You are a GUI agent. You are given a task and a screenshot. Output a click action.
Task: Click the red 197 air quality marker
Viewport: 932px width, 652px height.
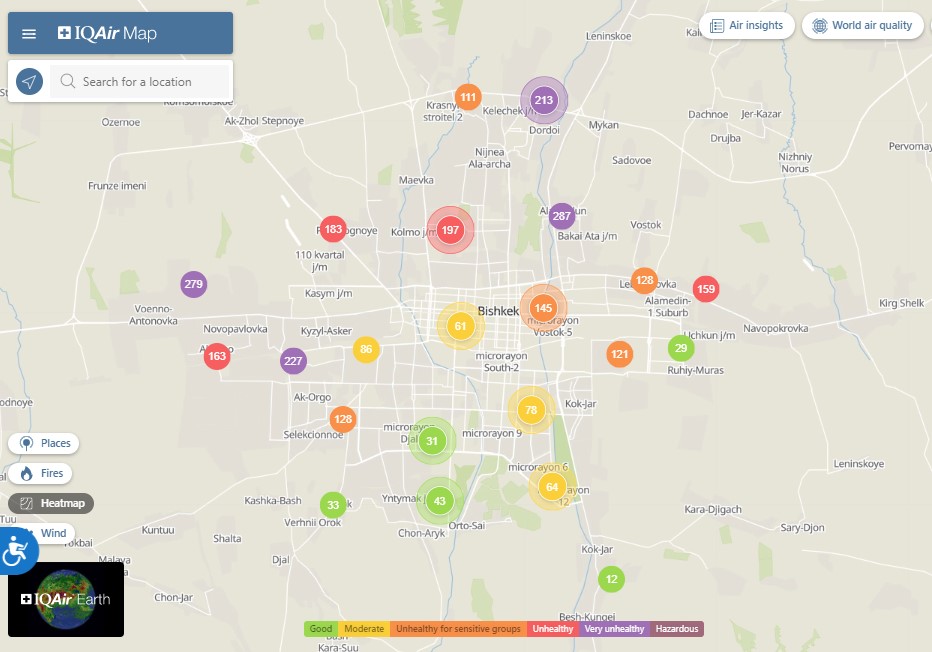450,231
